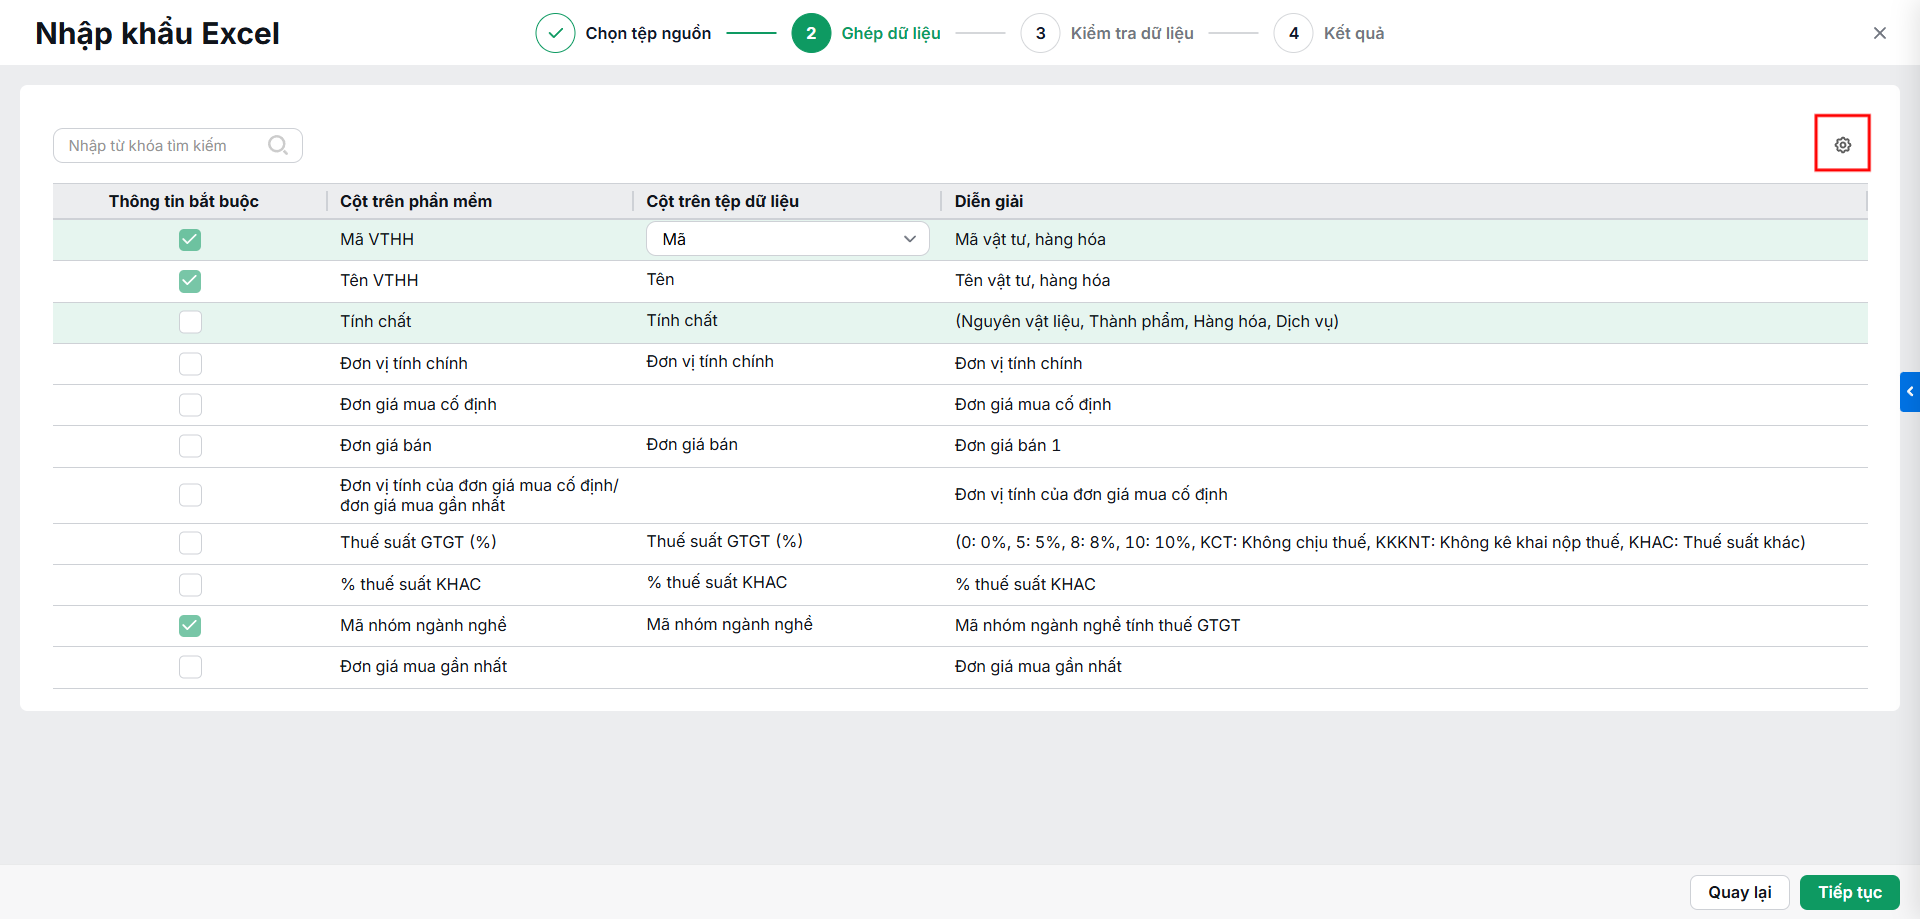Select description text Mã vật tư, hàng hóa
This screenshot has height=919, width=1920.
point(1030,240)
